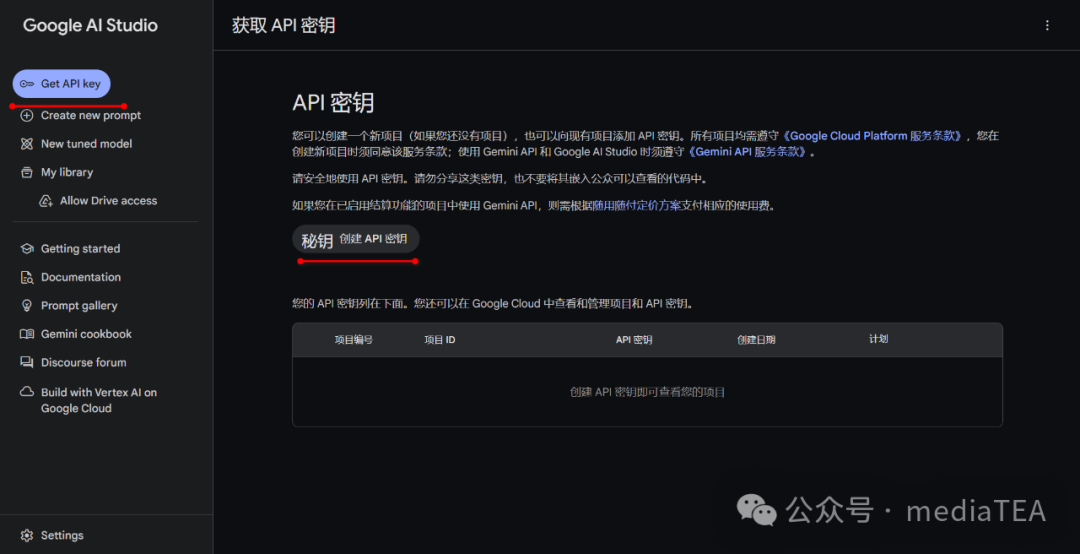This screenshot has width=1080, height=554.
Task: Click the Documentation page icon
Action: (x=27, y=278)
